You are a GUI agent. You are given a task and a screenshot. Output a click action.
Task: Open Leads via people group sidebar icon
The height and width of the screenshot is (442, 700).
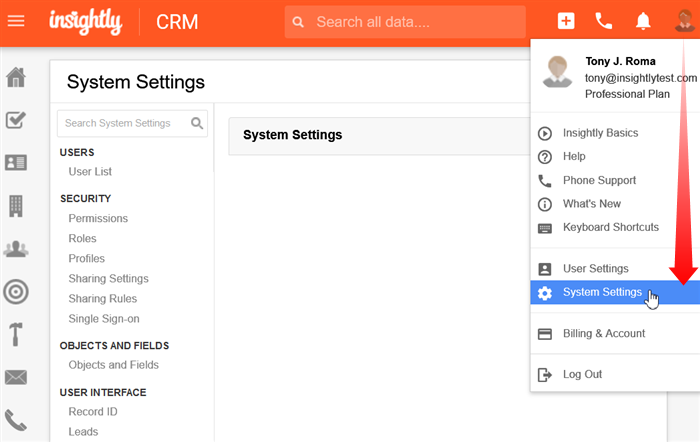(16, 249)
